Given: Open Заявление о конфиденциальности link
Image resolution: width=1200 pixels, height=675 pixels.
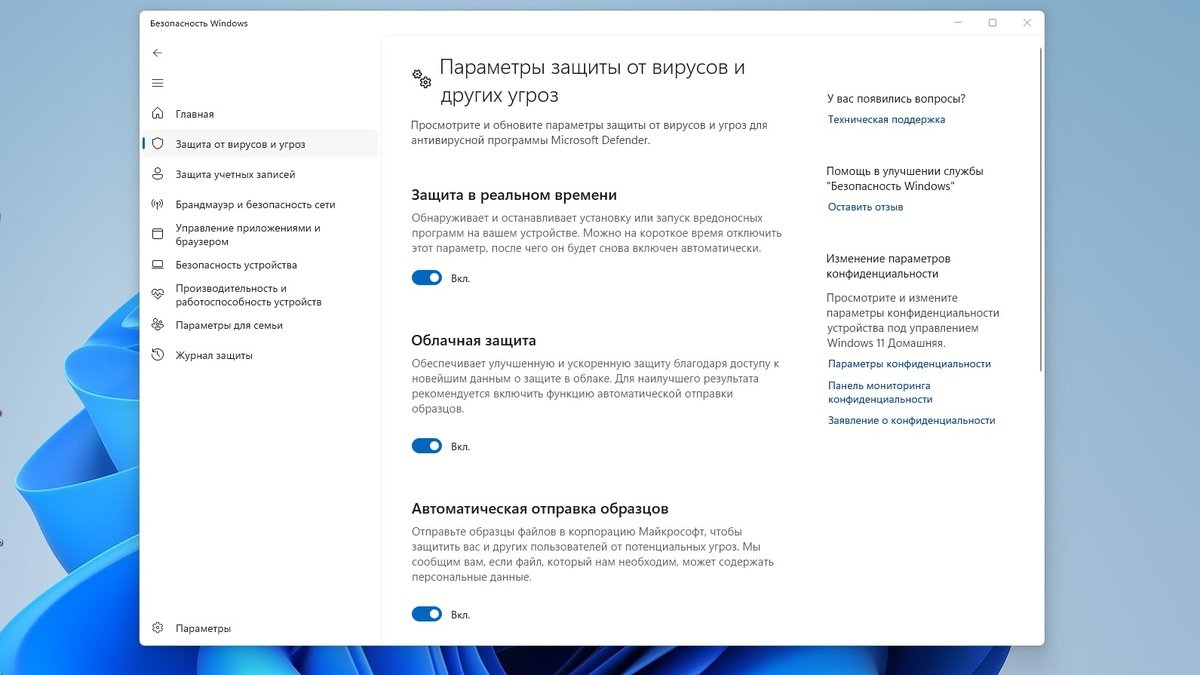Looking at the screenshot, I should tap(911, 421).
